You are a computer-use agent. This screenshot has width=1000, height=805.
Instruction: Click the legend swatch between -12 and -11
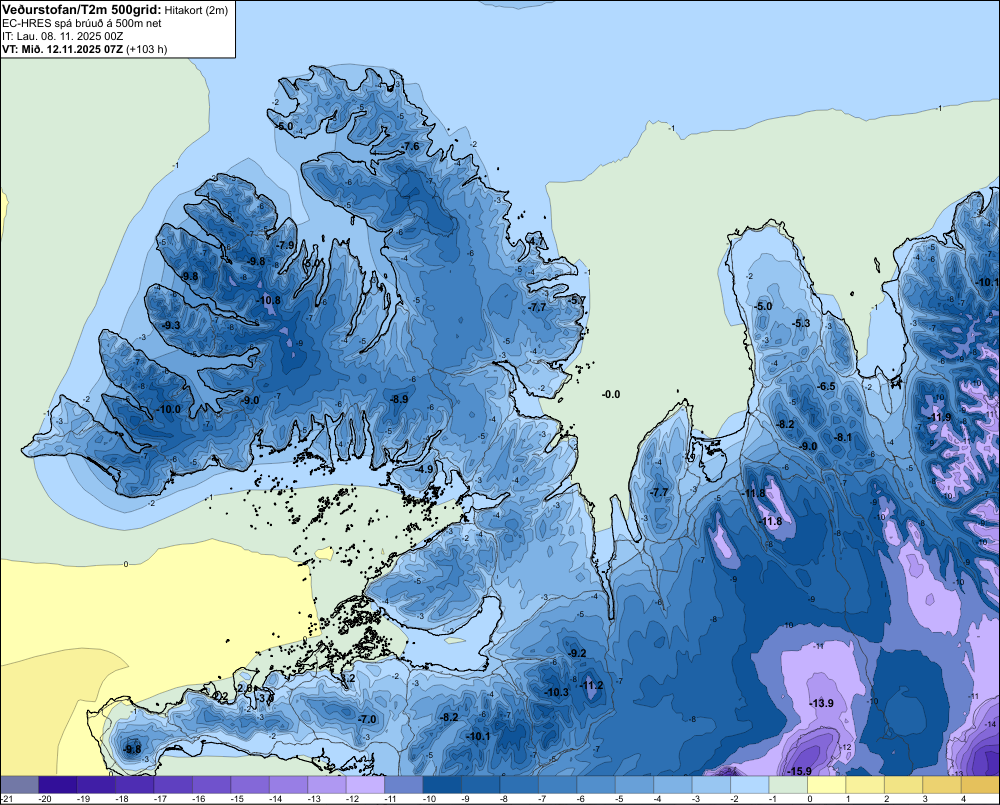365,785
